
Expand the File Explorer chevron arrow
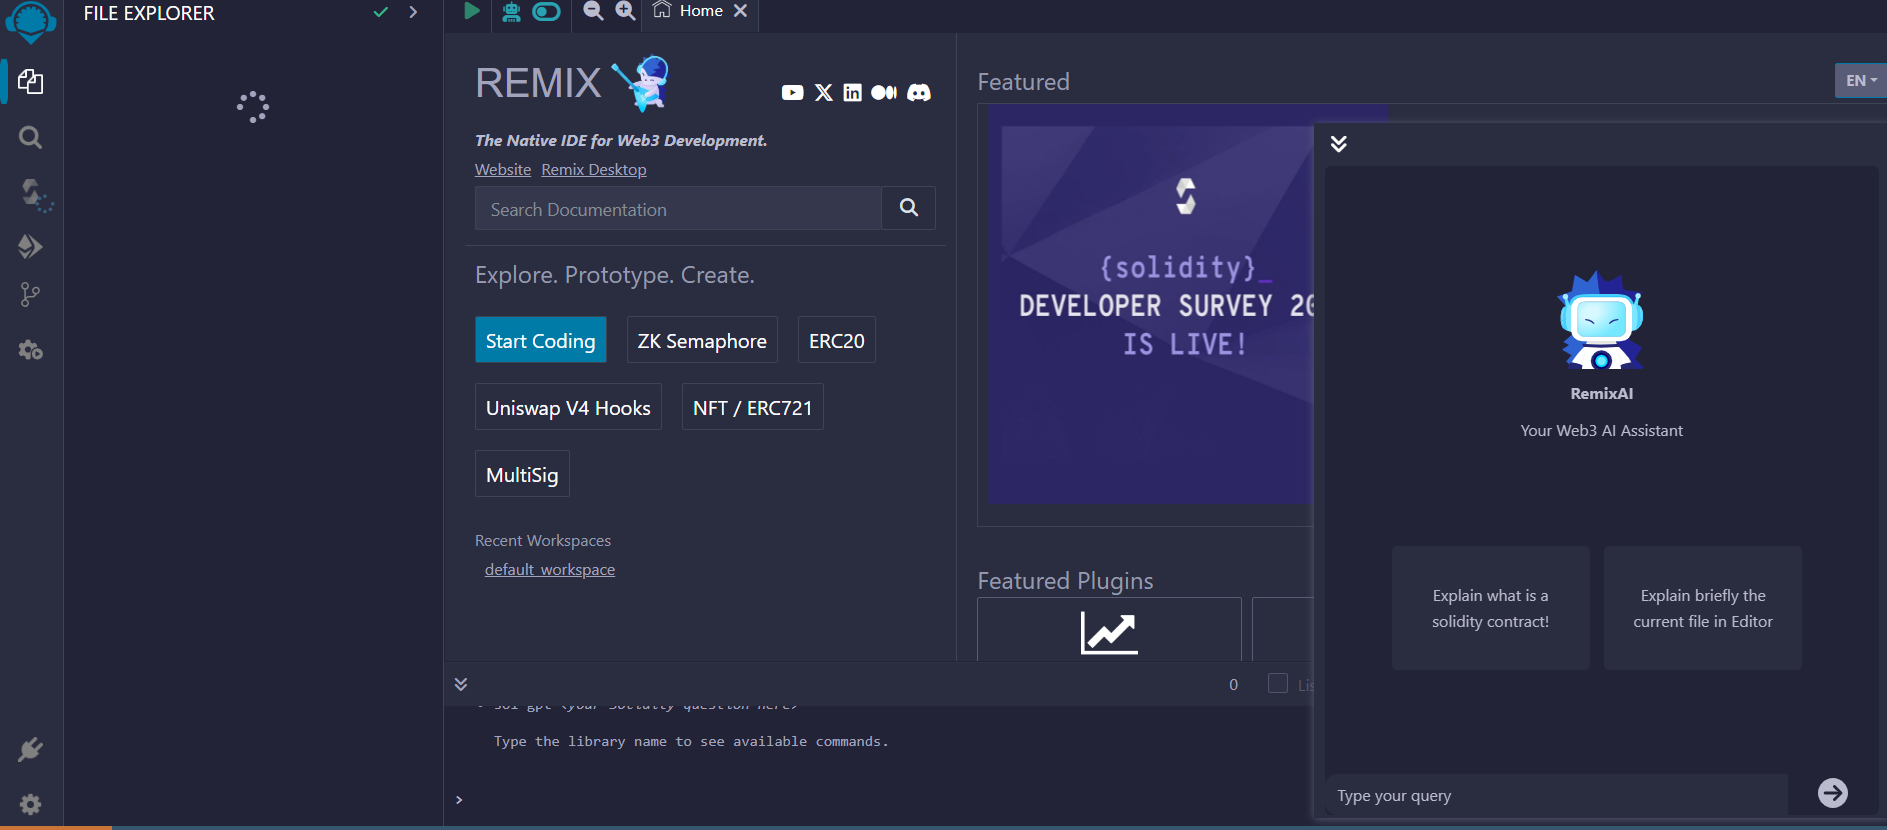pyautogui.click(x=413, y=12)
